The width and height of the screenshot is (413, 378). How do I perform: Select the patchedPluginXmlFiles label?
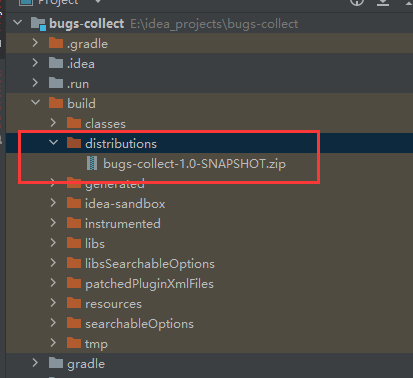[x=149, y=284]
